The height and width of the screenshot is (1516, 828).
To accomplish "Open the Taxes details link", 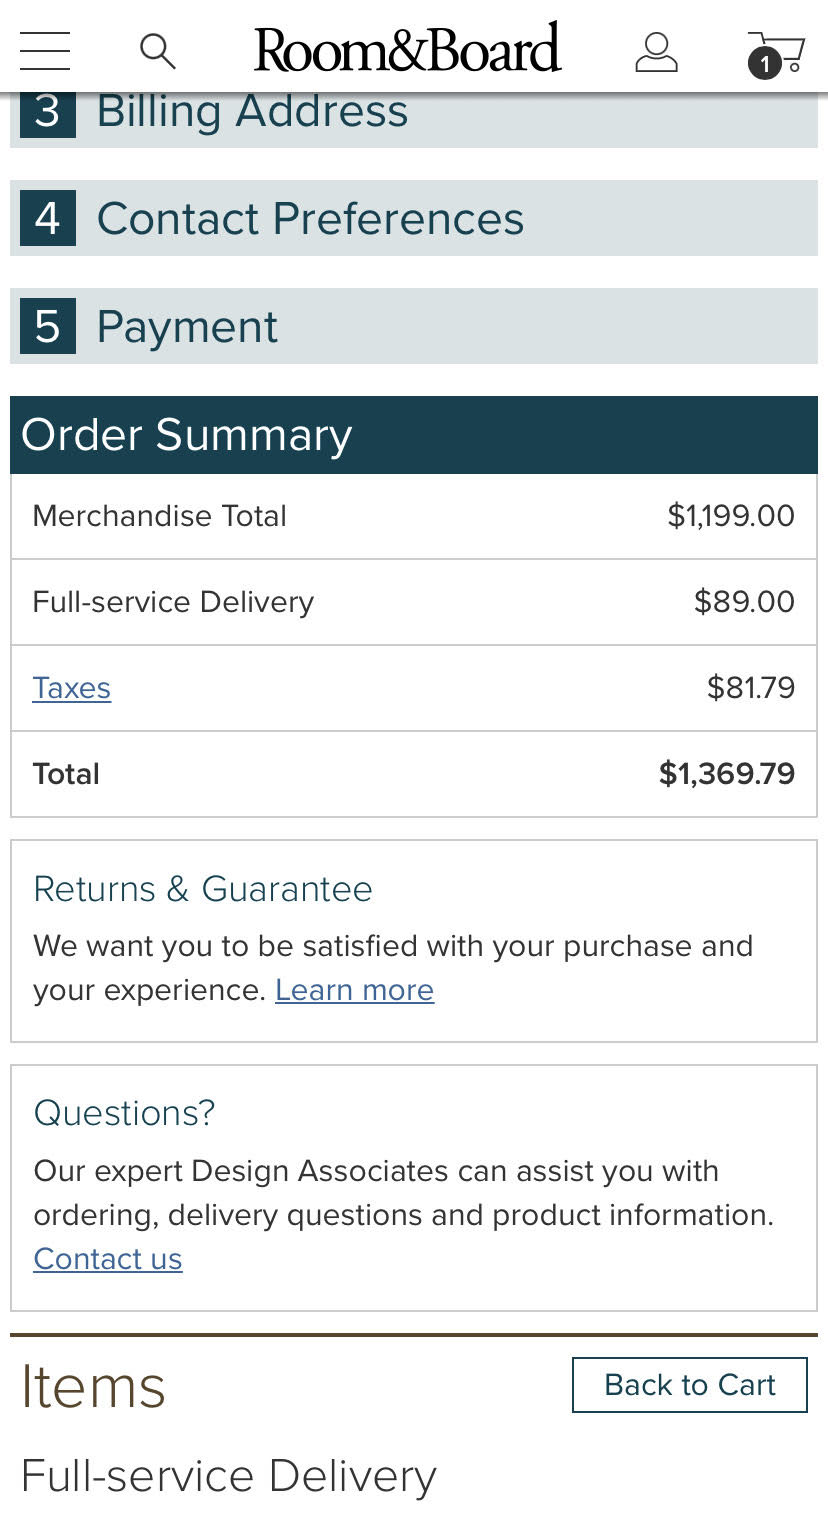I will (71, 688).
